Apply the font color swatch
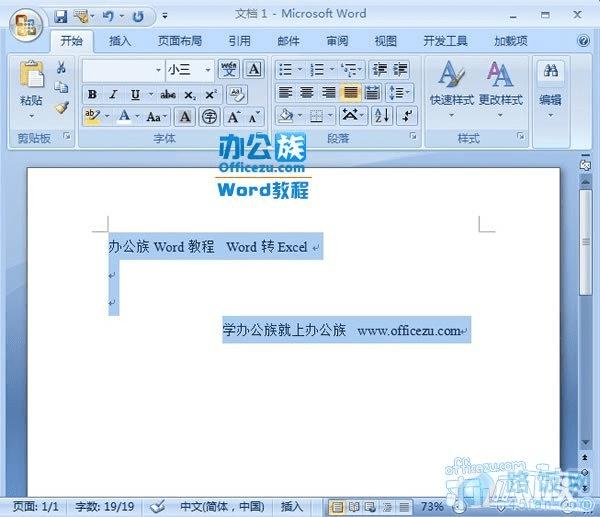The height and width of the screenshot is (517, 600). pos(124,117)
